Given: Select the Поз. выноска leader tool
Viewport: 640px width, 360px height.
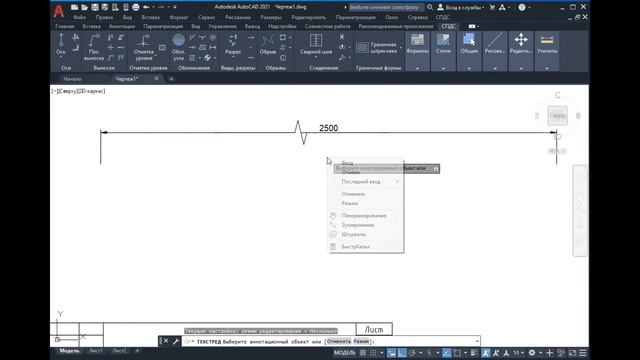Looking at the screenshot, I should click(94, 47).
